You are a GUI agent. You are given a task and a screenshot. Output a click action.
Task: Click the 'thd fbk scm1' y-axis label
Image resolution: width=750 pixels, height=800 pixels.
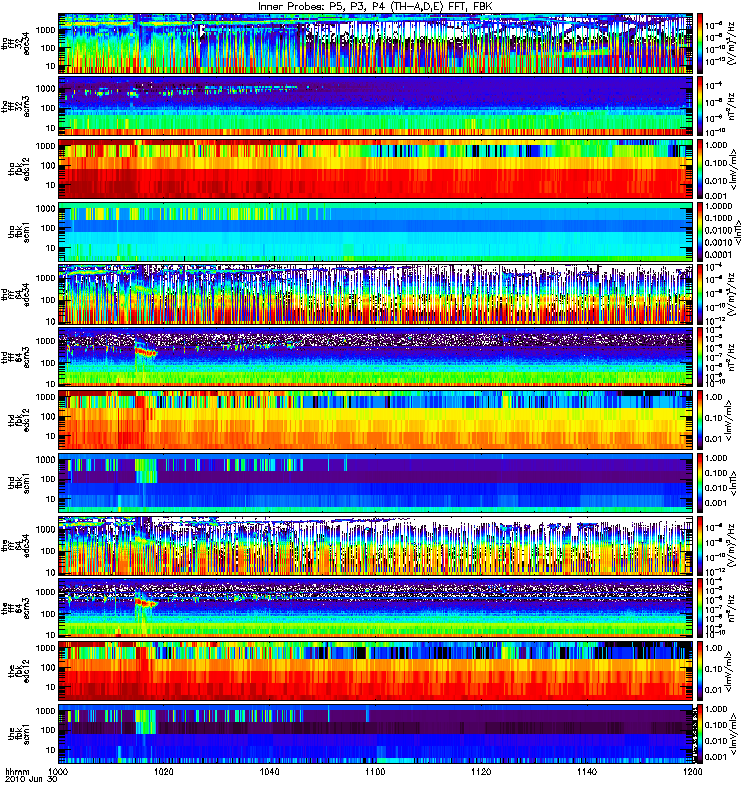pyautogui.click(x=19, y=483)
